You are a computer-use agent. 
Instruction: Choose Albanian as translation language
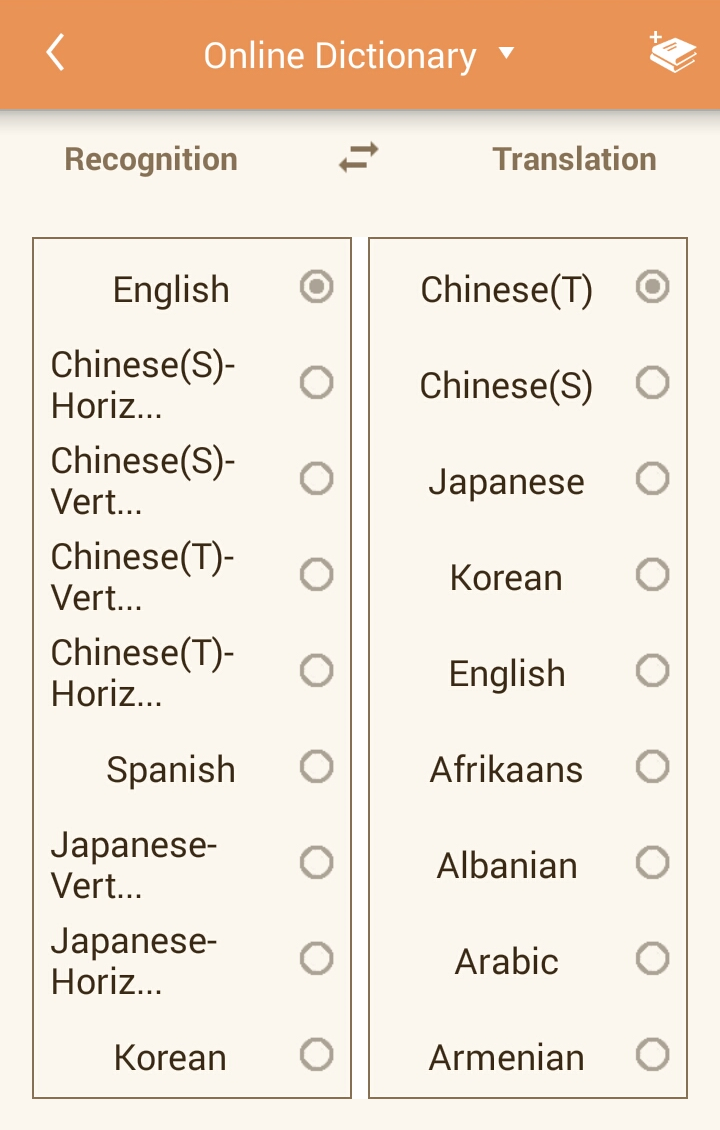point(652,863)
